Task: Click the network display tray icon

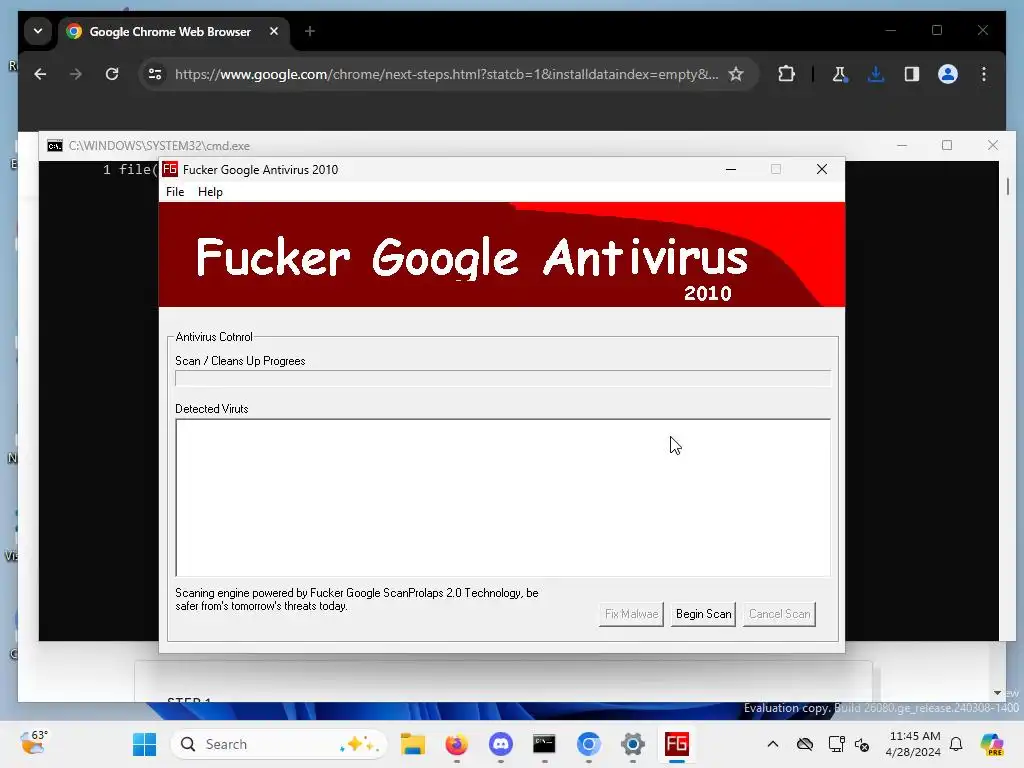Action: [836, 744]
